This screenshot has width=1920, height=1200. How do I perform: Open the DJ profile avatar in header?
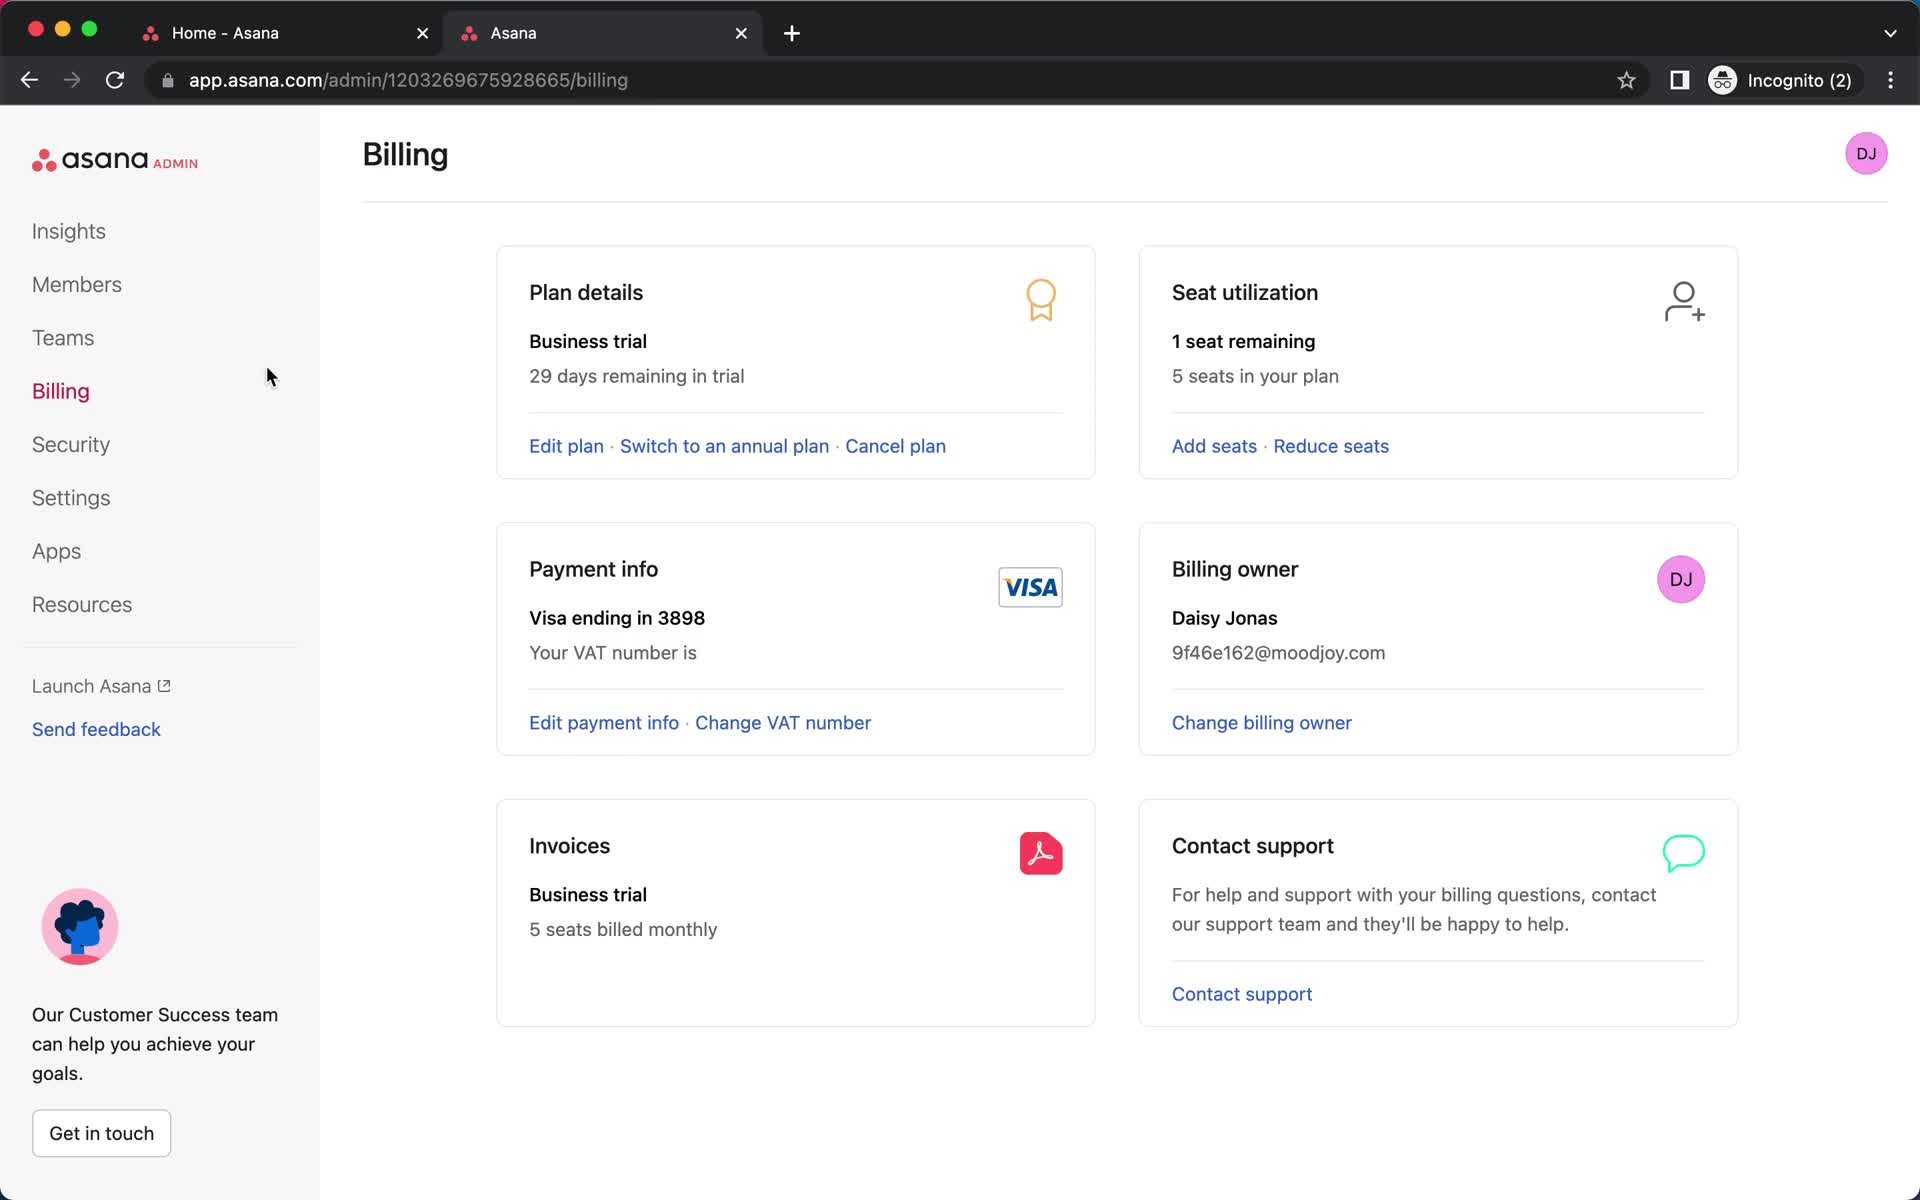[x=1866, y=154]
